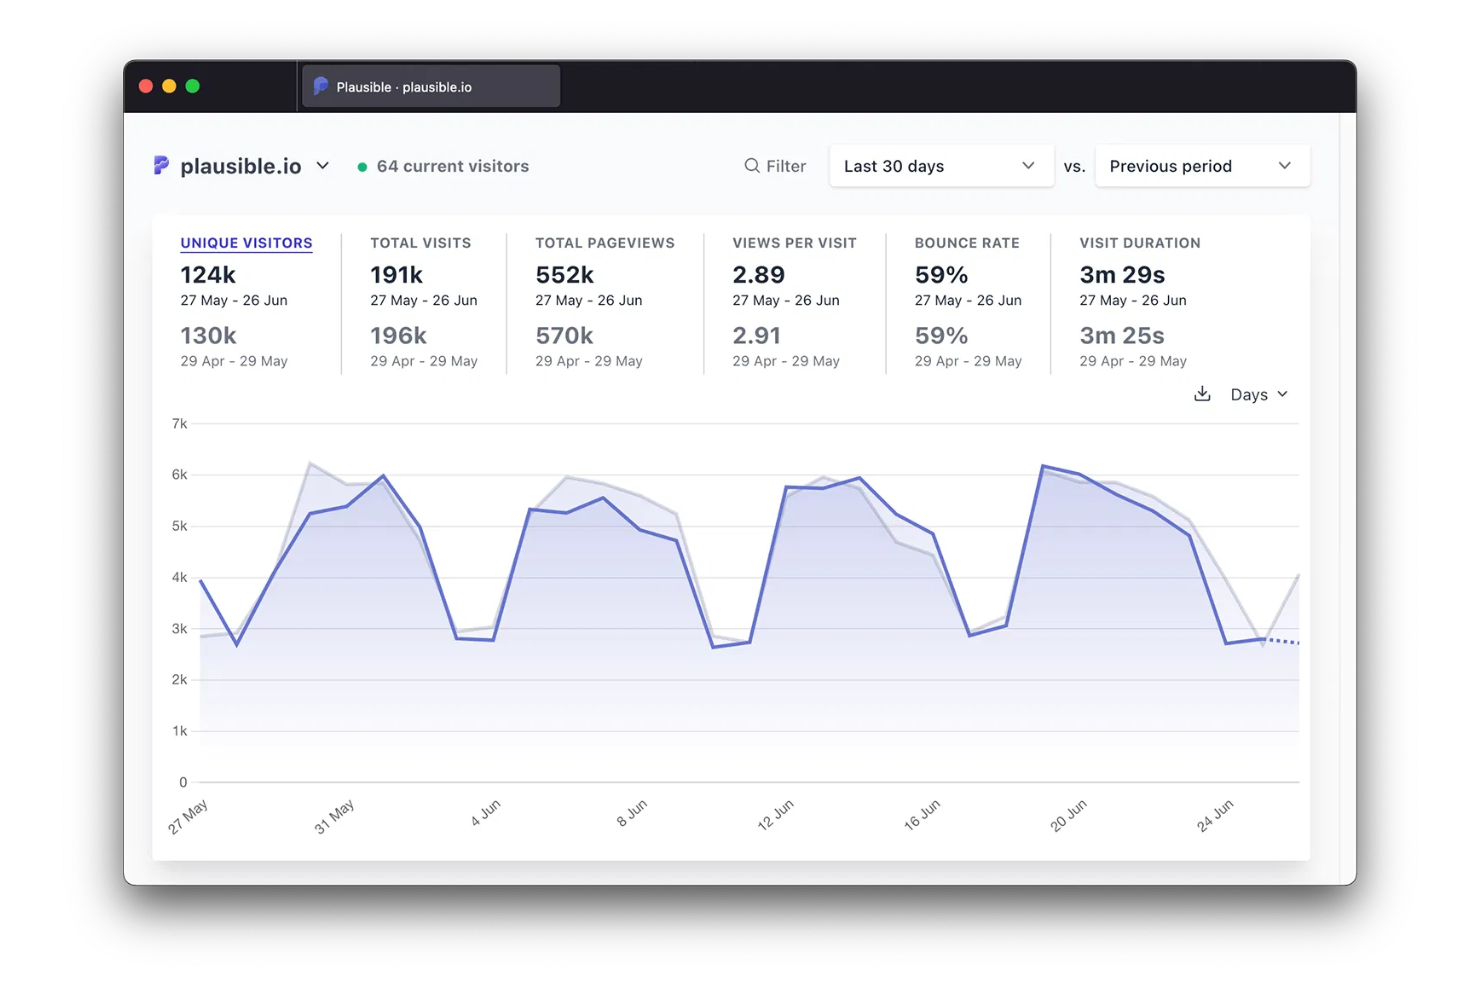
Task: Select the Unique Visitors metric
Action: (x=246, y=243)
